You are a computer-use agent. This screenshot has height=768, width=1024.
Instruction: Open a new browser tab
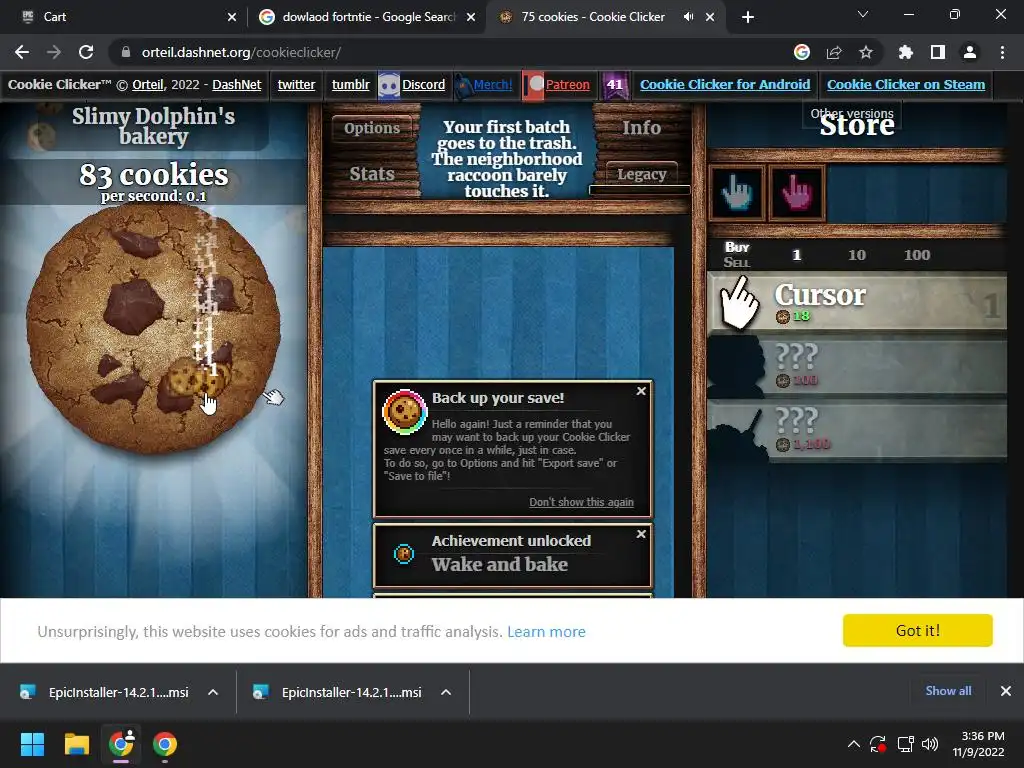[748, 17]
